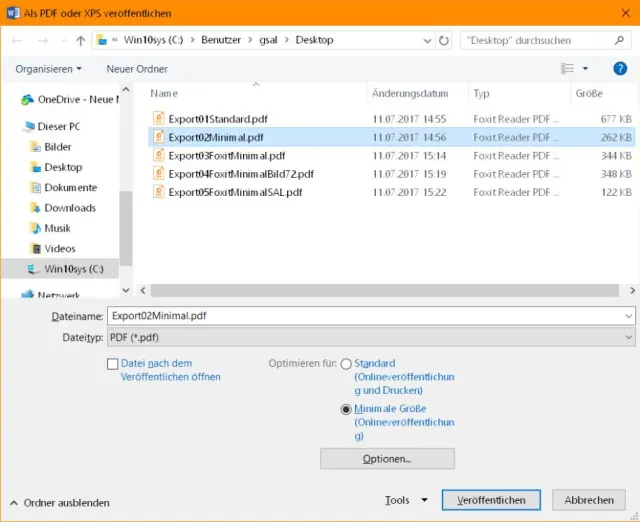The image size is (640, 522).
Task: Select the Minimale Größe radio button
Action: (x=346, y=410)
